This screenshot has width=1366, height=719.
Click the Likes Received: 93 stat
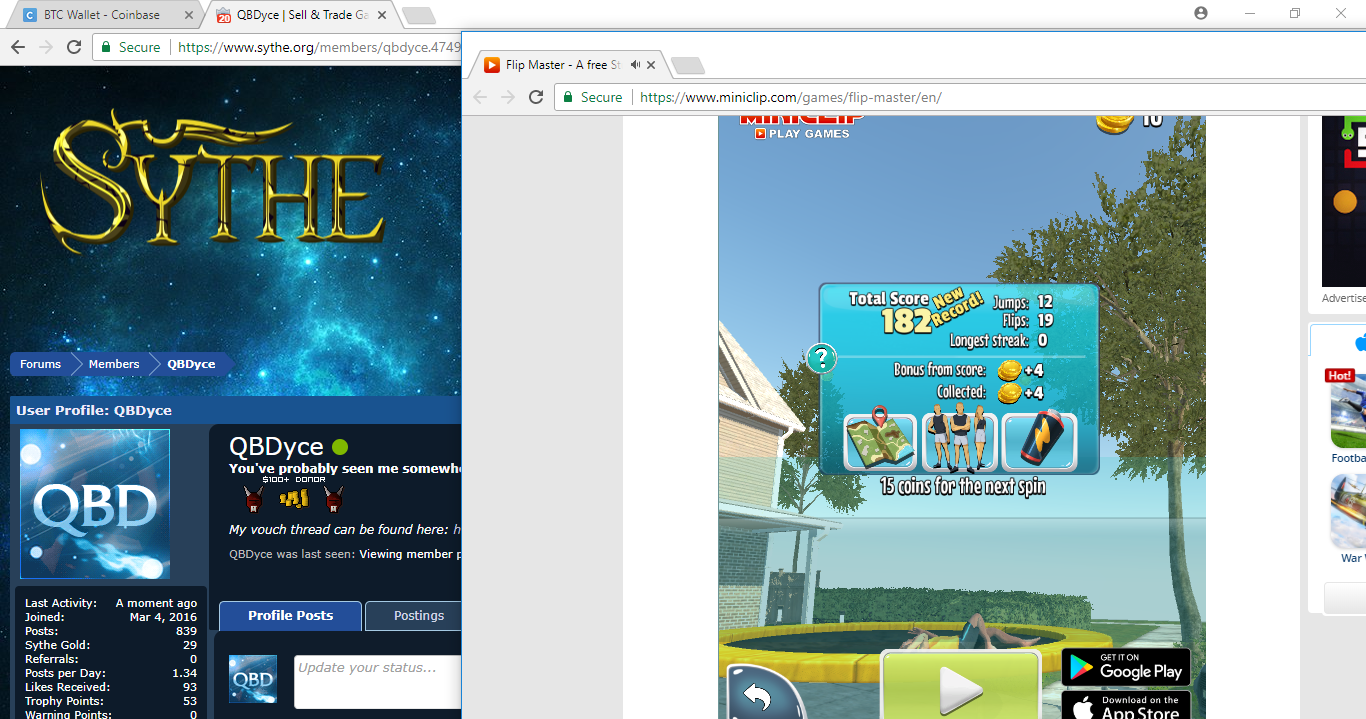(x=111, y=687)
